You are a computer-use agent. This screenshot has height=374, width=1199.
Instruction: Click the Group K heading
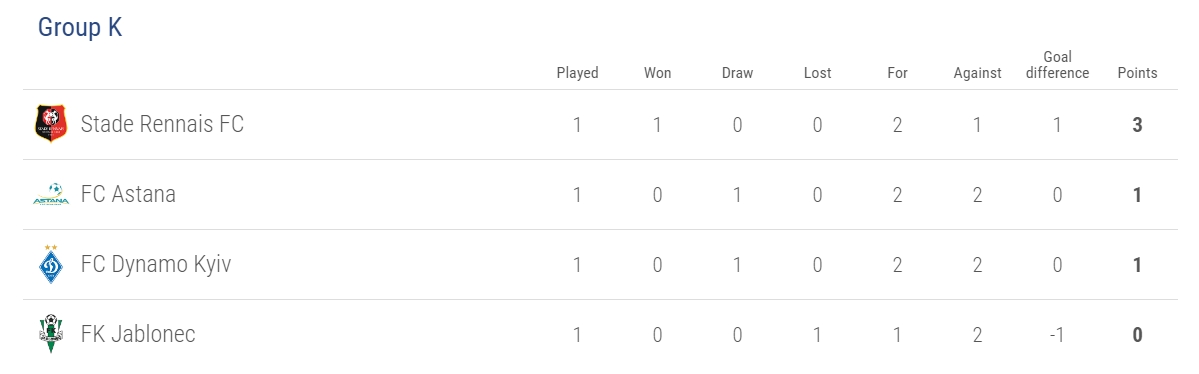80,28
